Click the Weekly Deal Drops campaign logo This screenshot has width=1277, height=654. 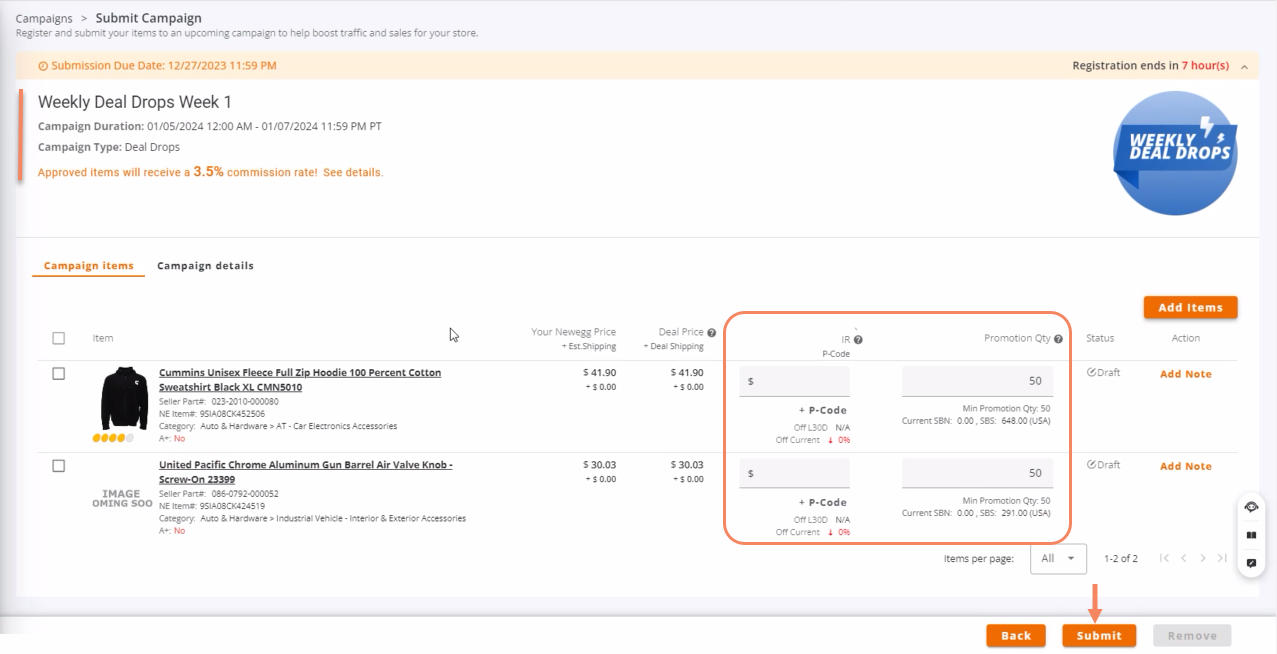click(1175, 153)
